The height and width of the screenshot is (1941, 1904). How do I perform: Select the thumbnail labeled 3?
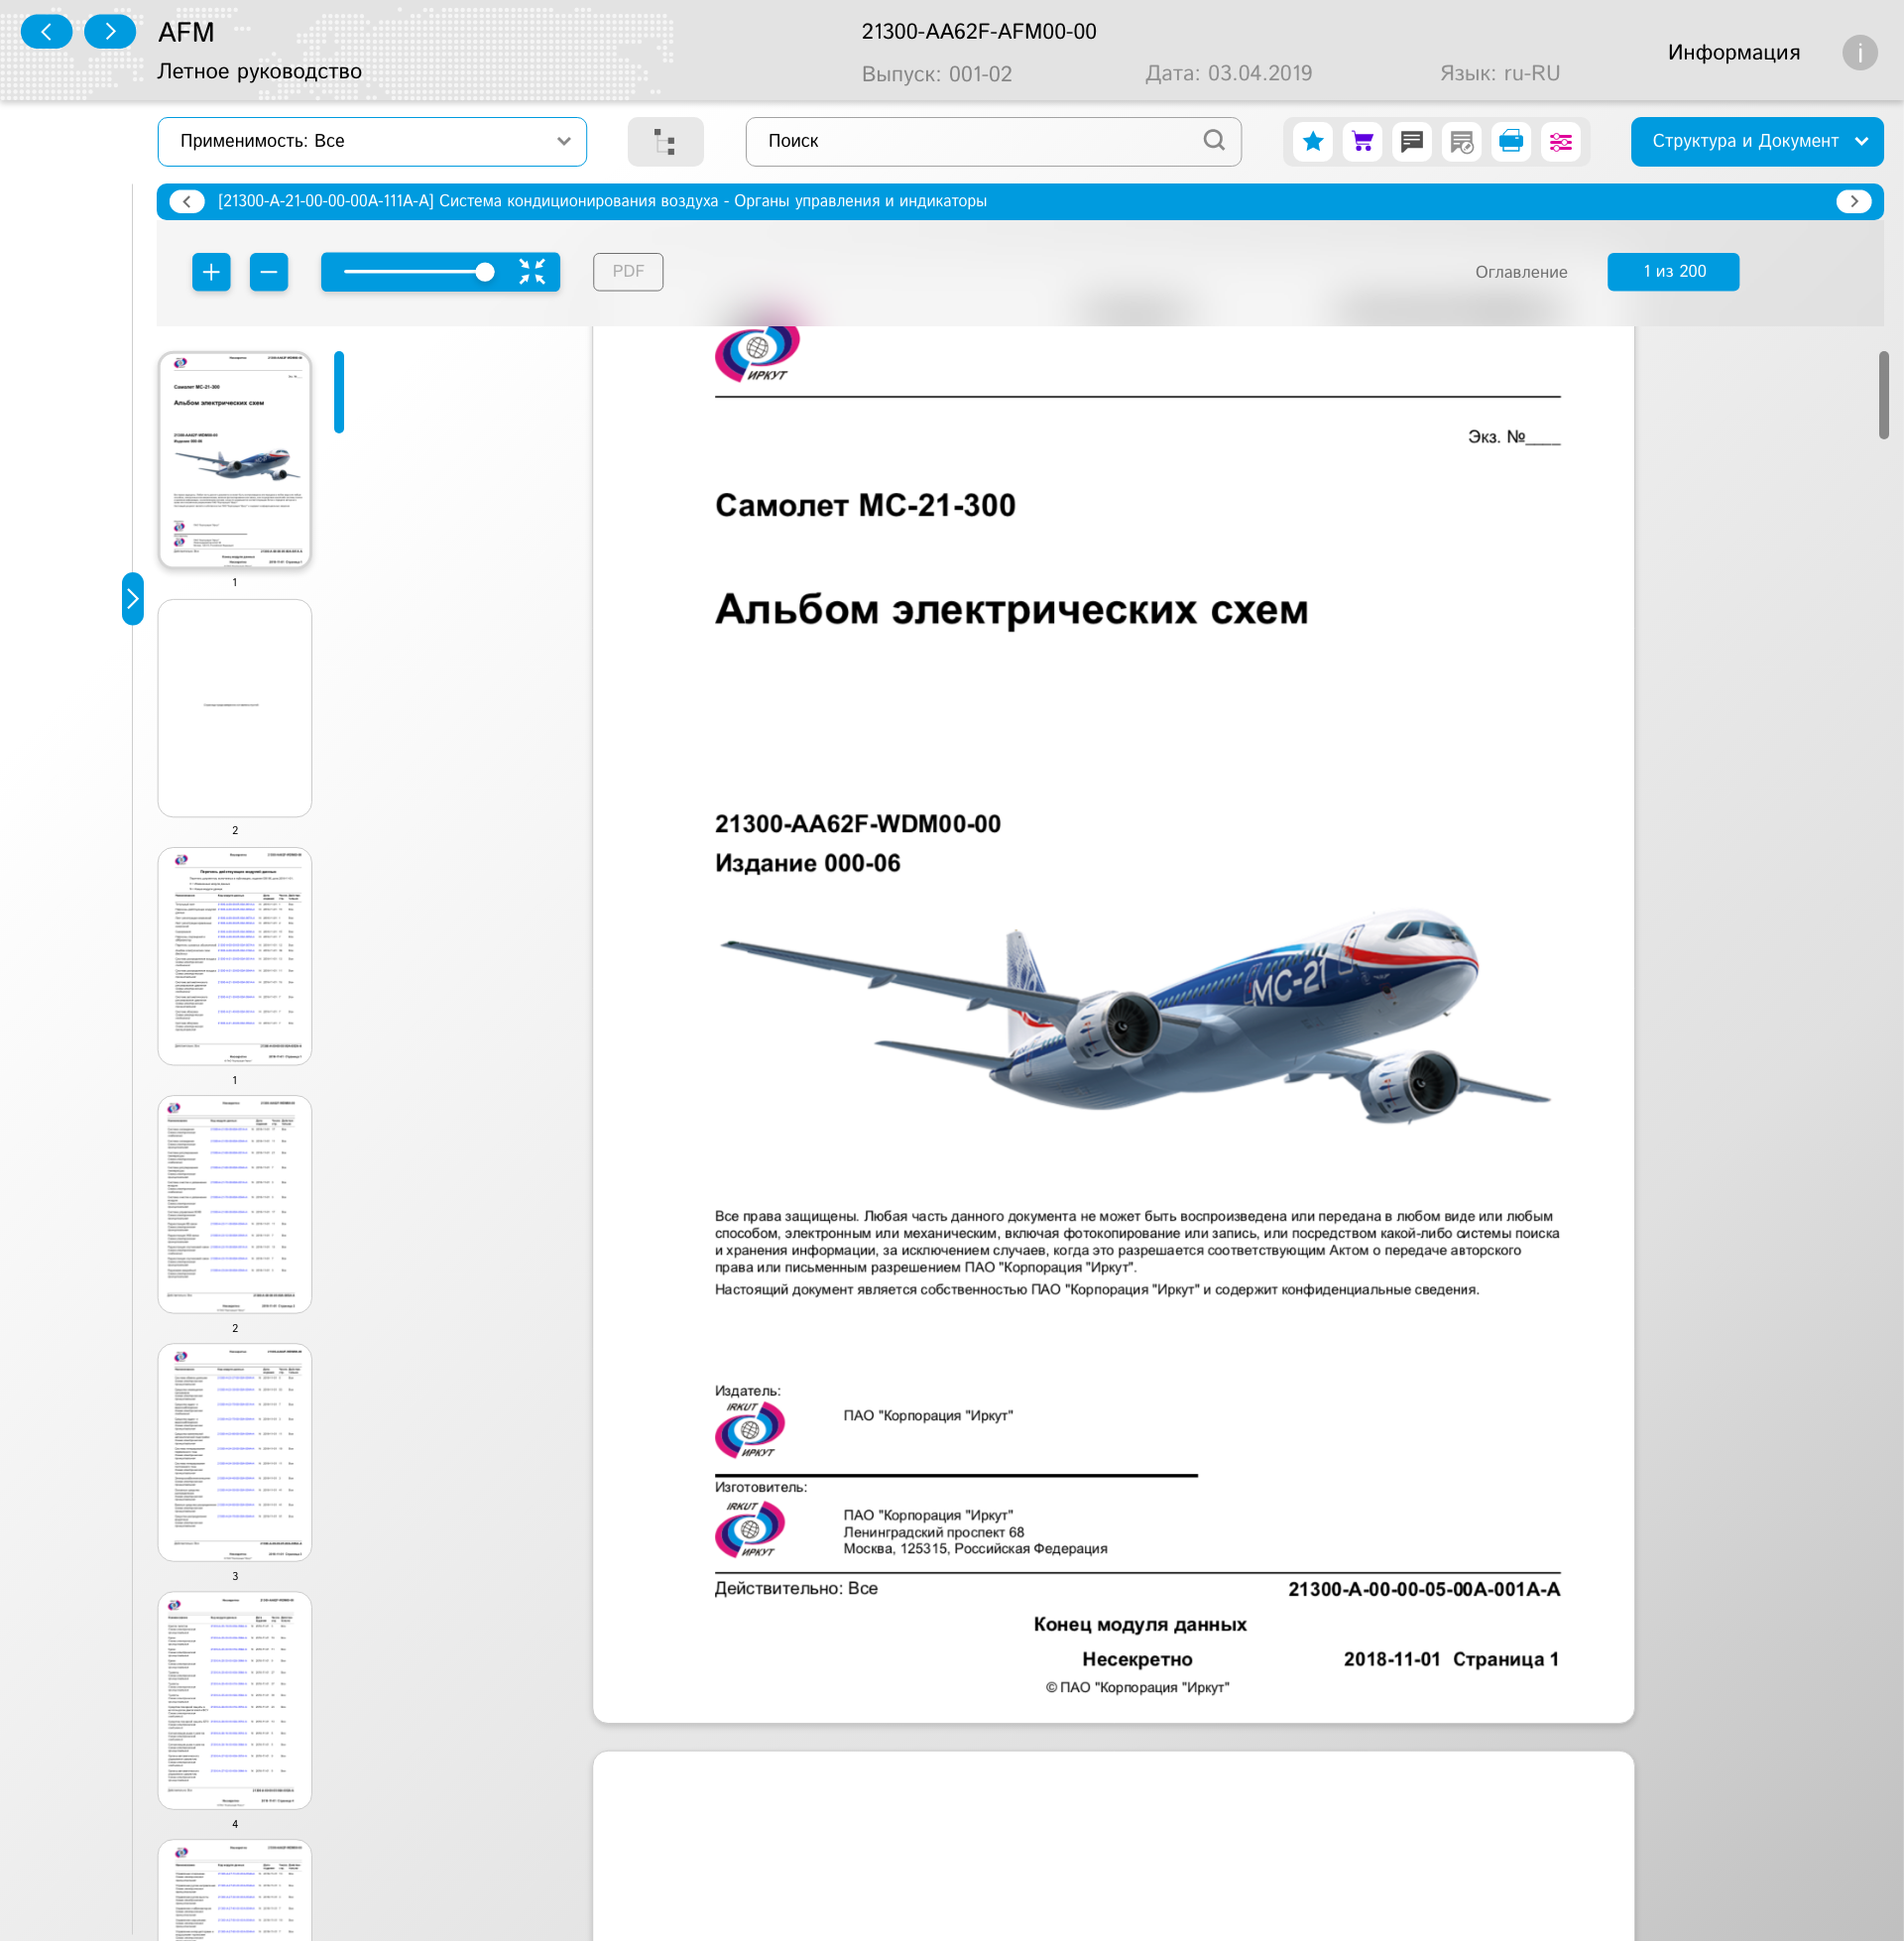click(x=235, y=1452)
